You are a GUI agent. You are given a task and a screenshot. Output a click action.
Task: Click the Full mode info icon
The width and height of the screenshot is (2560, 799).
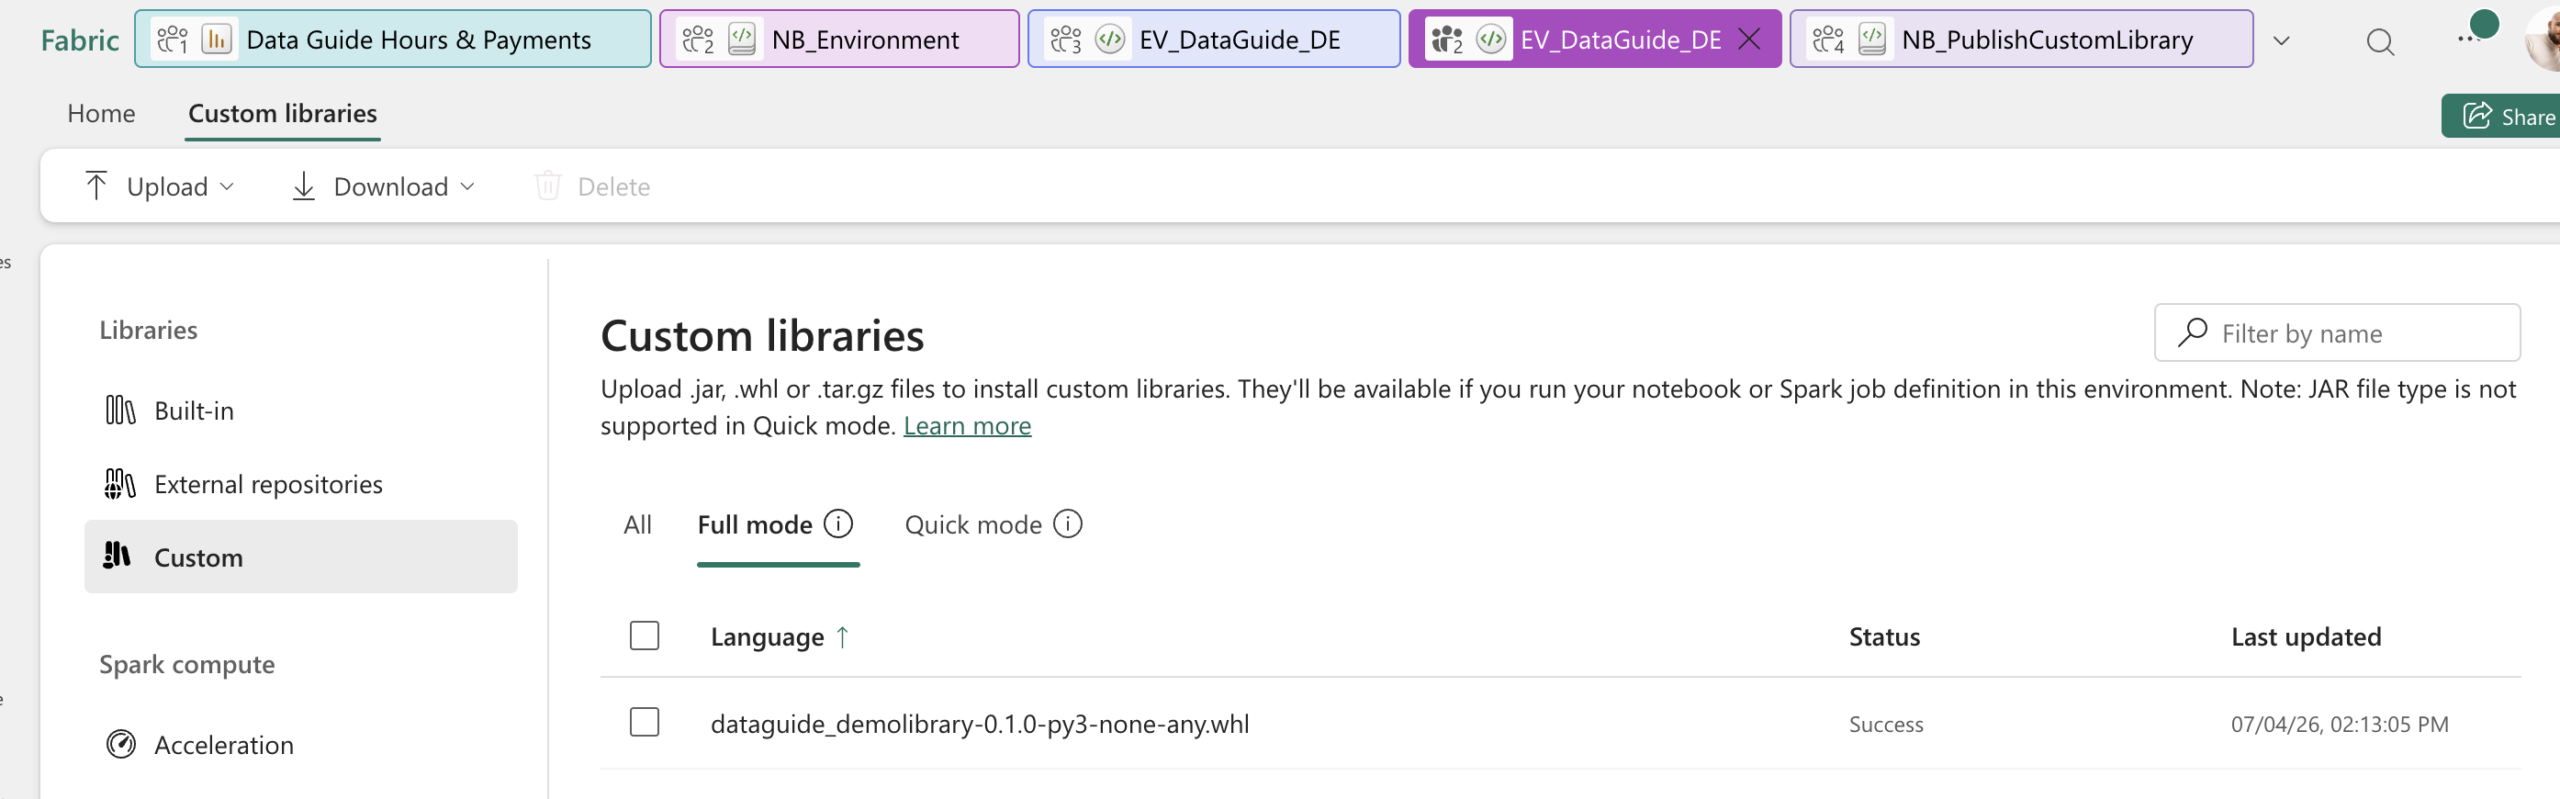(838, 524)
